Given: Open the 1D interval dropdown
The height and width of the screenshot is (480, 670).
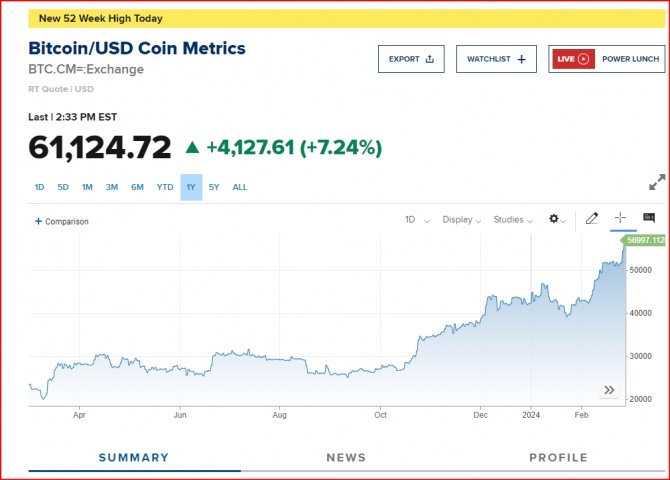Looking at the screenshot, I should (x=417, y=220).
